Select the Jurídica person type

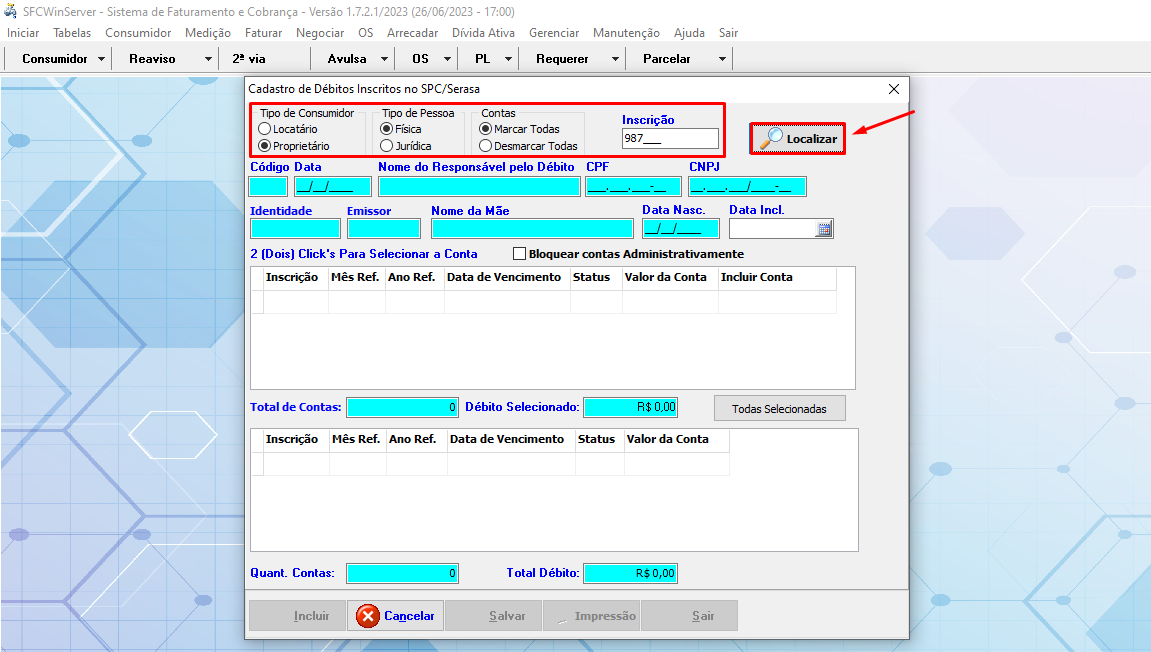pos(387,146)
